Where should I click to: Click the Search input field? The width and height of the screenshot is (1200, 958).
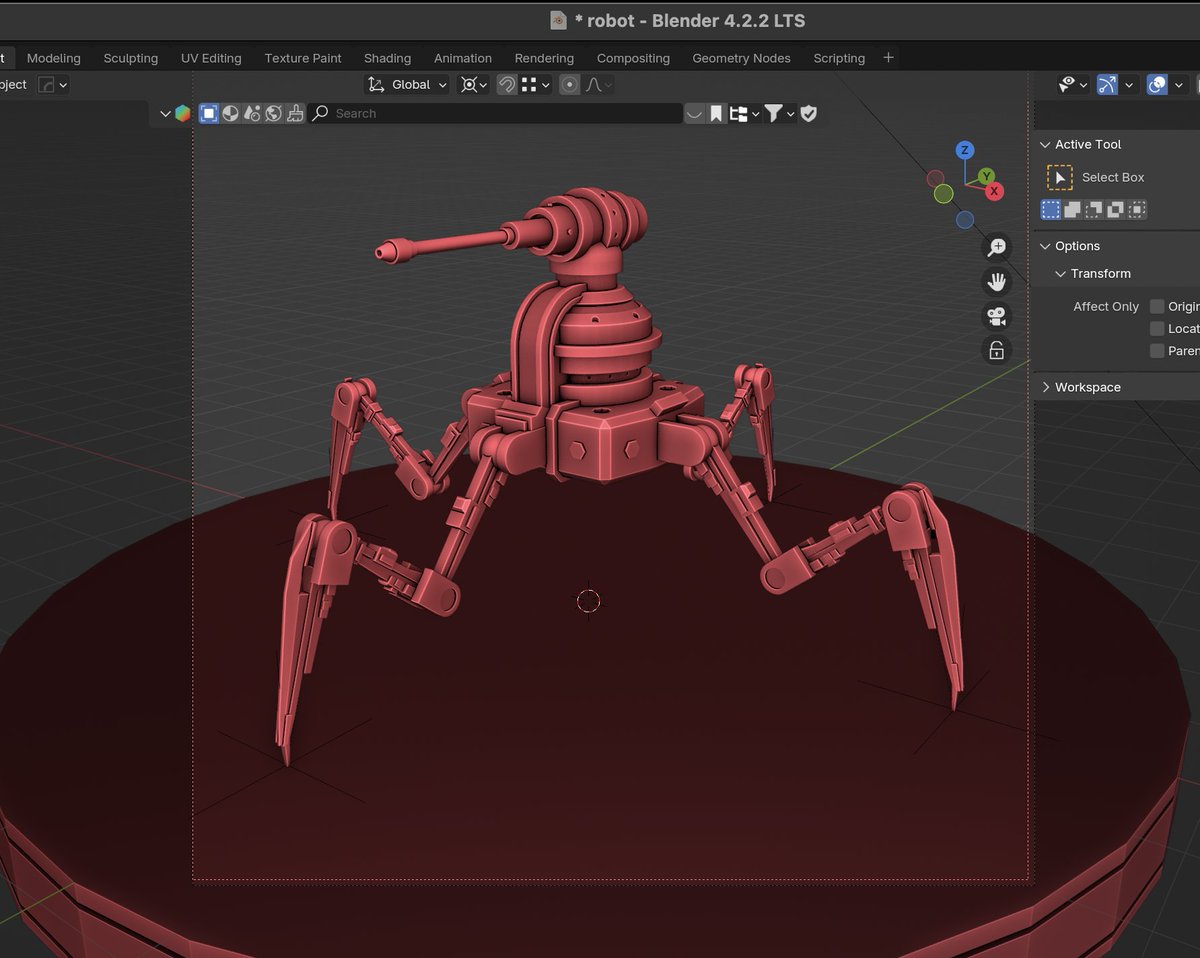pyautogui.click(x=495, y=113)
